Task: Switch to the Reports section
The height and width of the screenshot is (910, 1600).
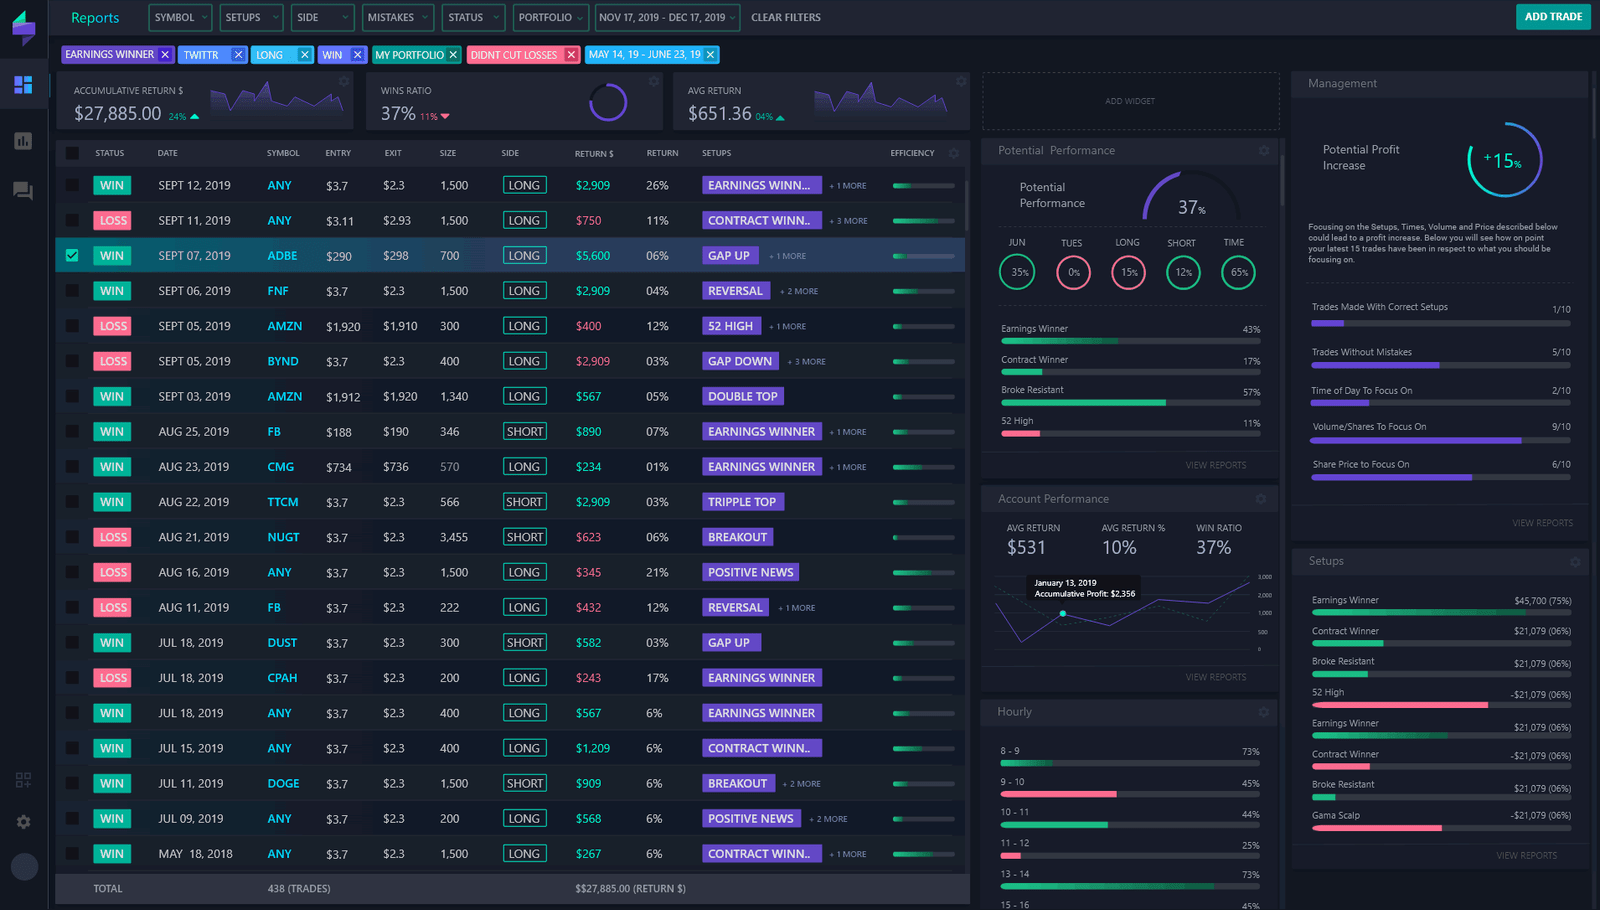Action: coord(93,17)
